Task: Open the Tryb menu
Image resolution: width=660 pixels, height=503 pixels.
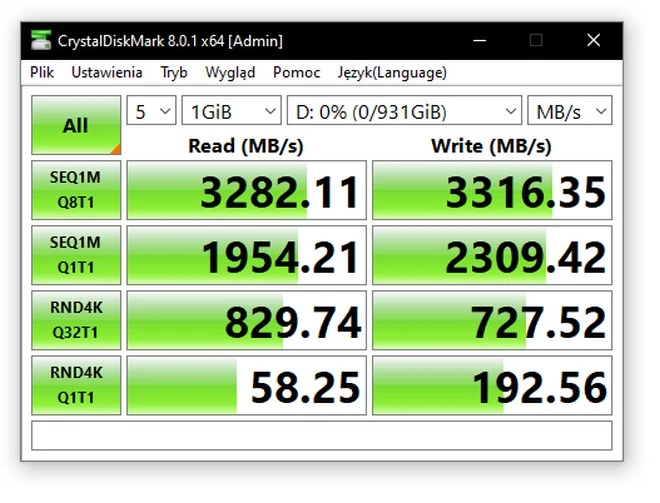Action: tap(174, 72)
